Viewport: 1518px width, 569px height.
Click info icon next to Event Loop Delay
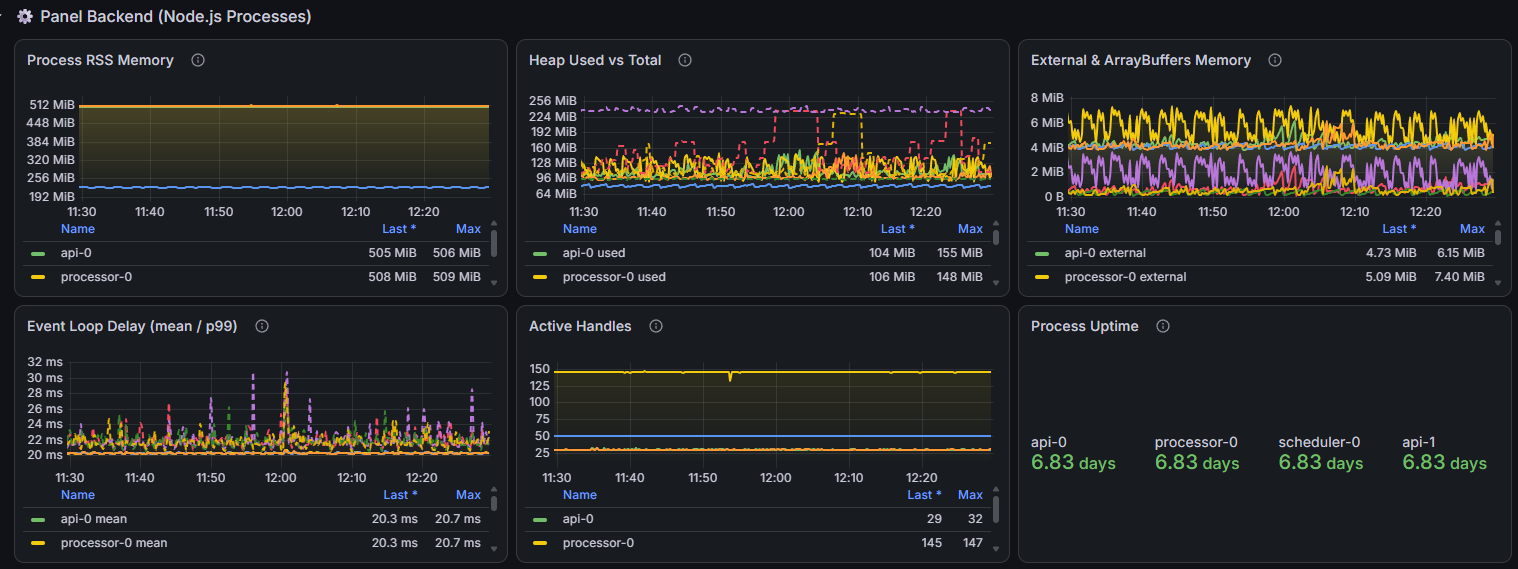click(x=261, y=326)
